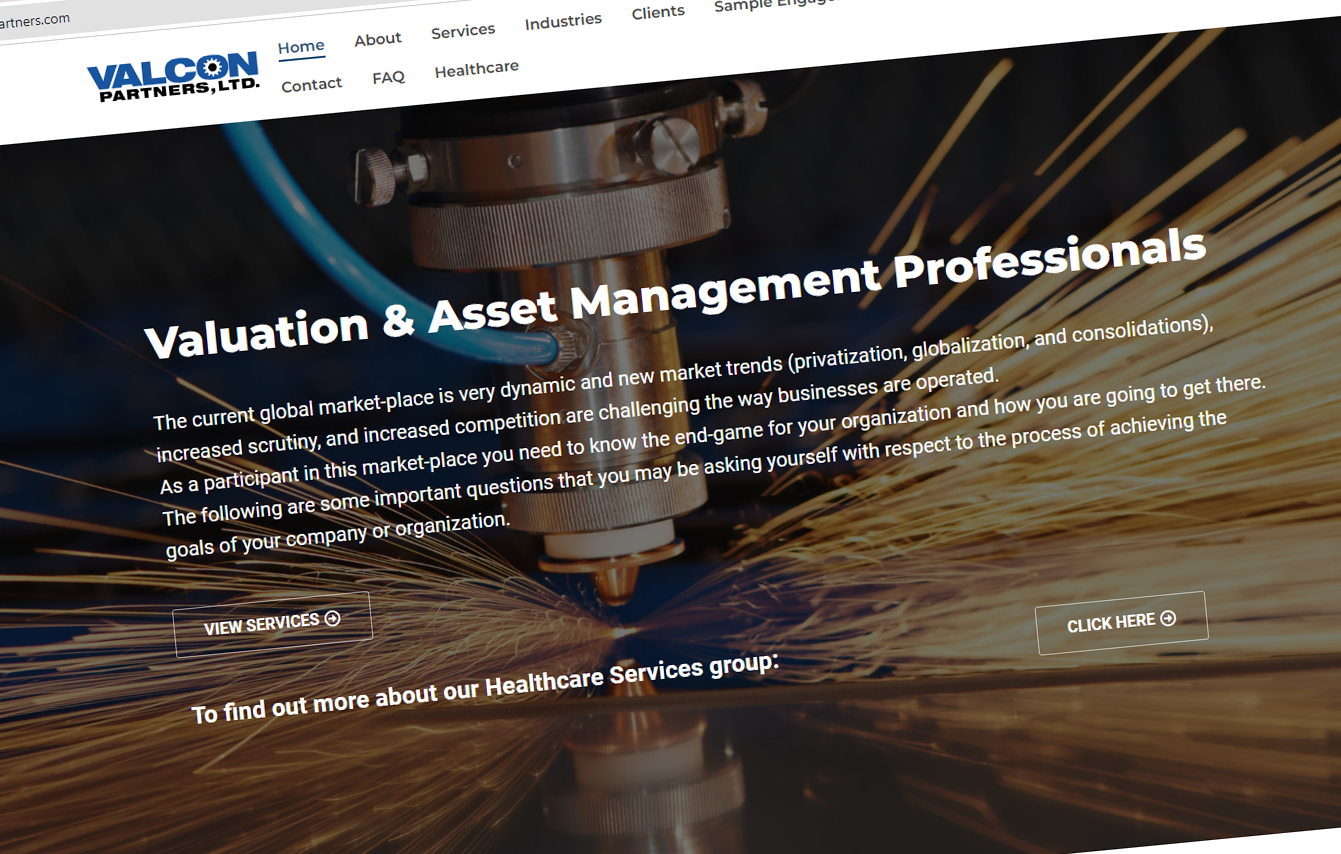Click the Healthcare Services group text line
1341x854 pixels.
[484, 687]
